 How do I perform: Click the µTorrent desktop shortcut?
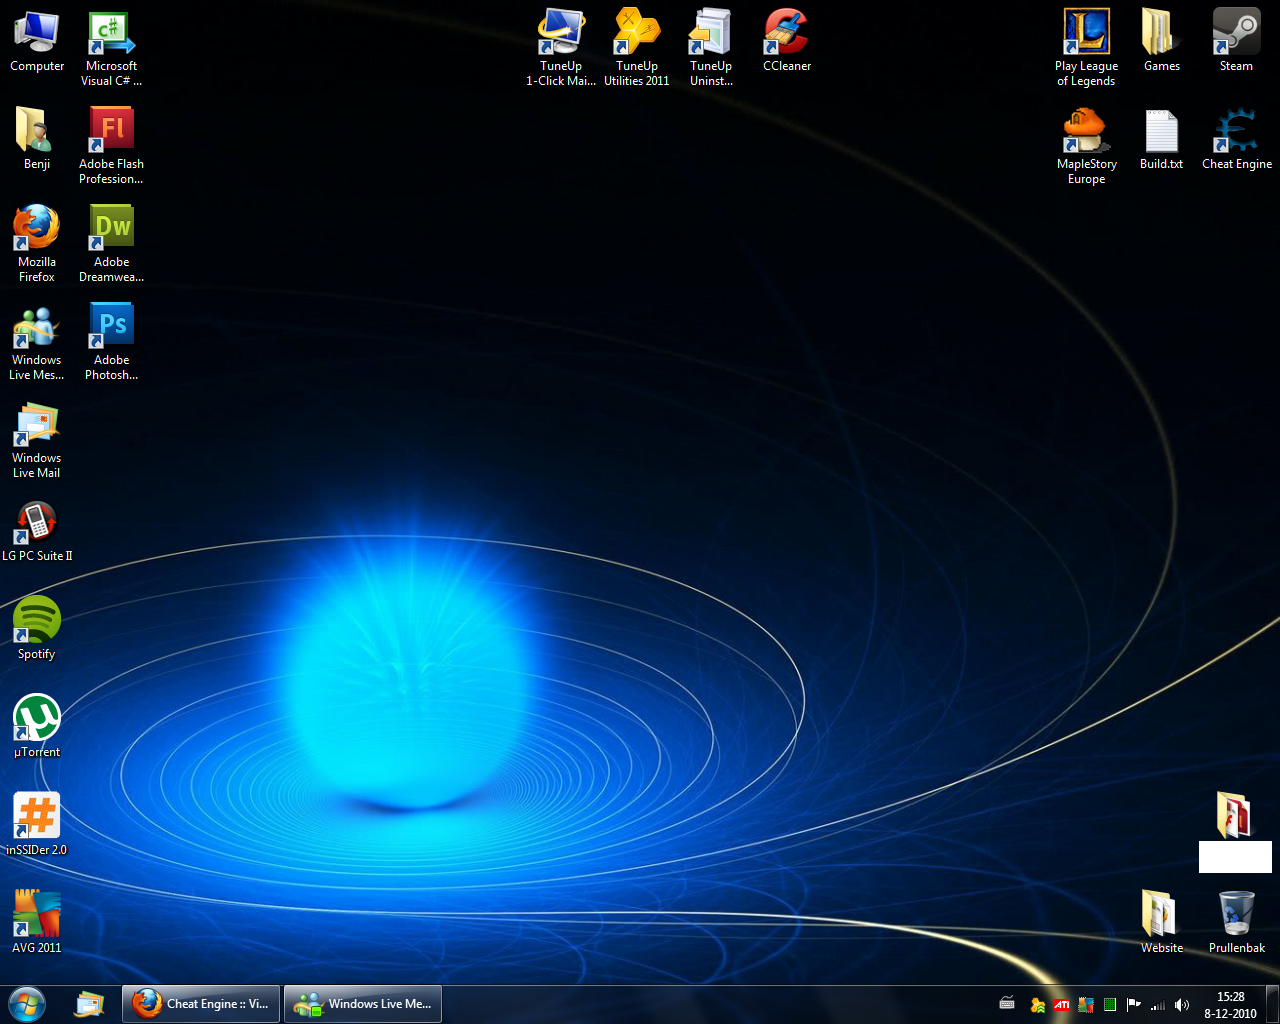[x=37, y=720]
